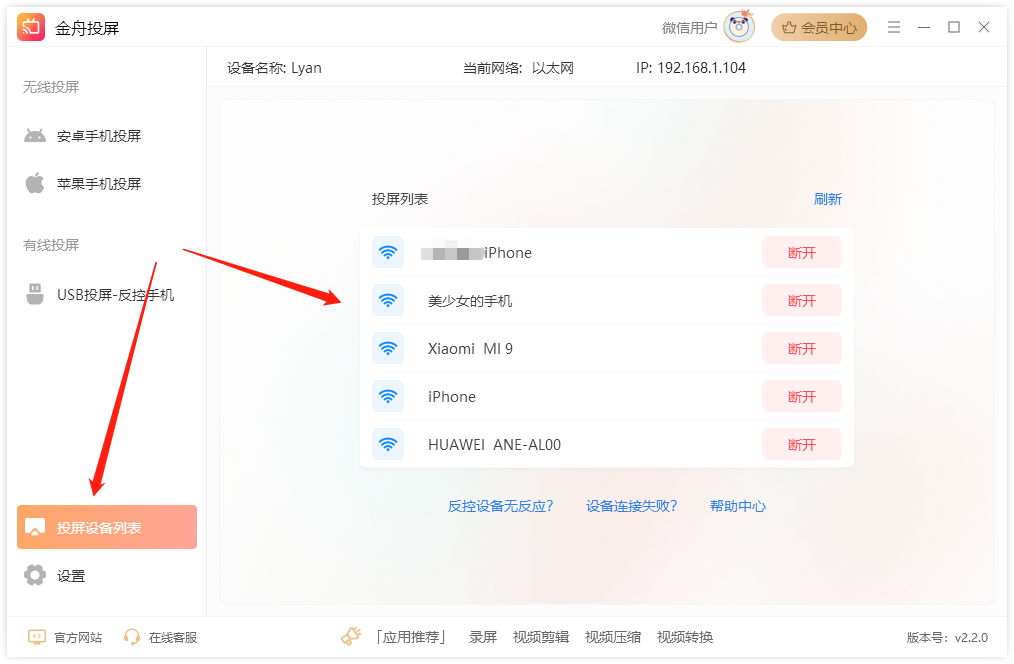Viewport: 1014px width, 664px height.
Task: Click the IP address 192.168.1.104
Action: click(702, 68)
